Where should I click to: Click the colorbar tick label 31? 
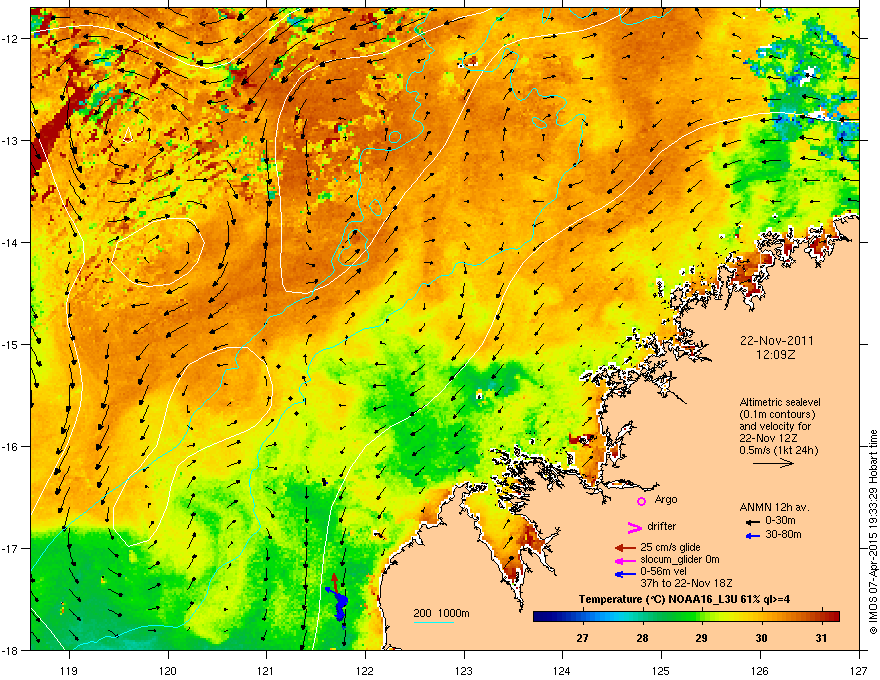(x=822, y=638)
